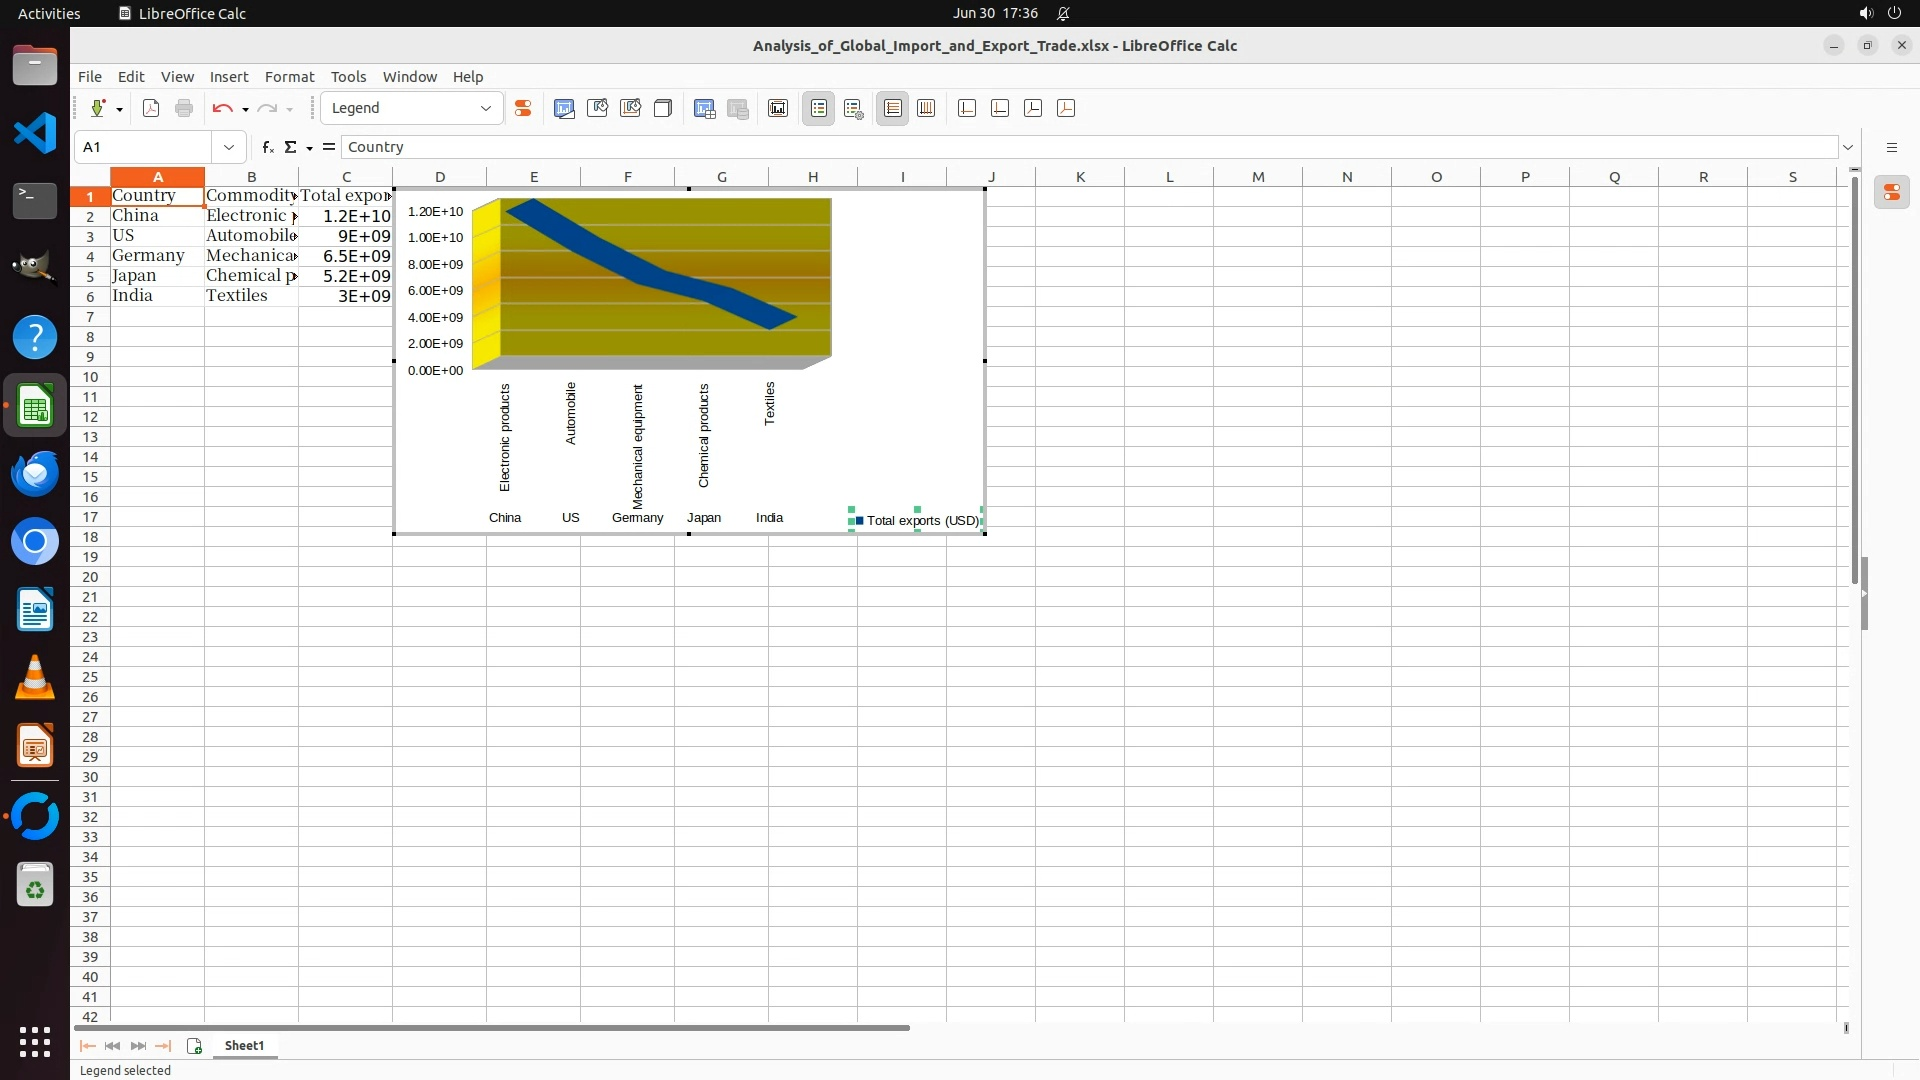Toggle Vertical Grids display

coord(926,108)
